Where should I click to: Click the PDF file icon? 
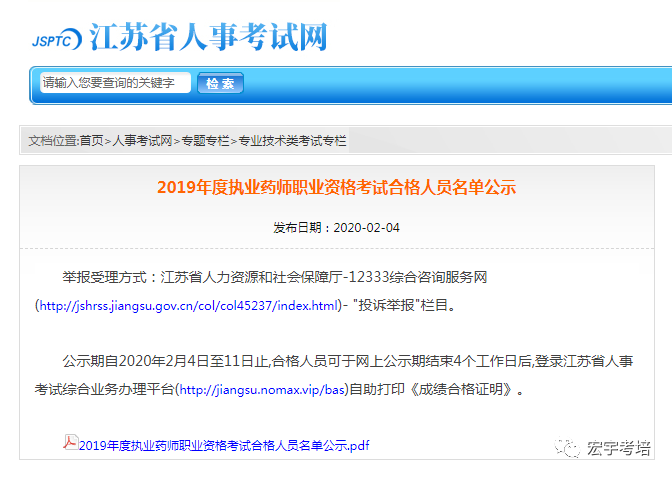71,442
